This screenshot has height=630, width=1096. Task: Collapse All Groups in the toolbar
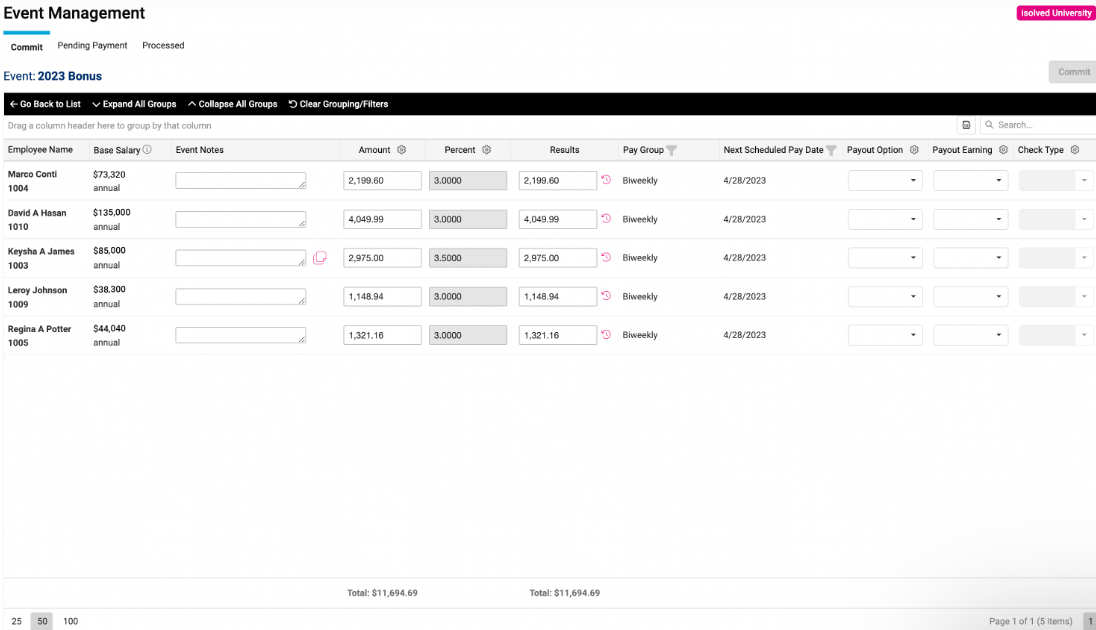tap(232, 104)
